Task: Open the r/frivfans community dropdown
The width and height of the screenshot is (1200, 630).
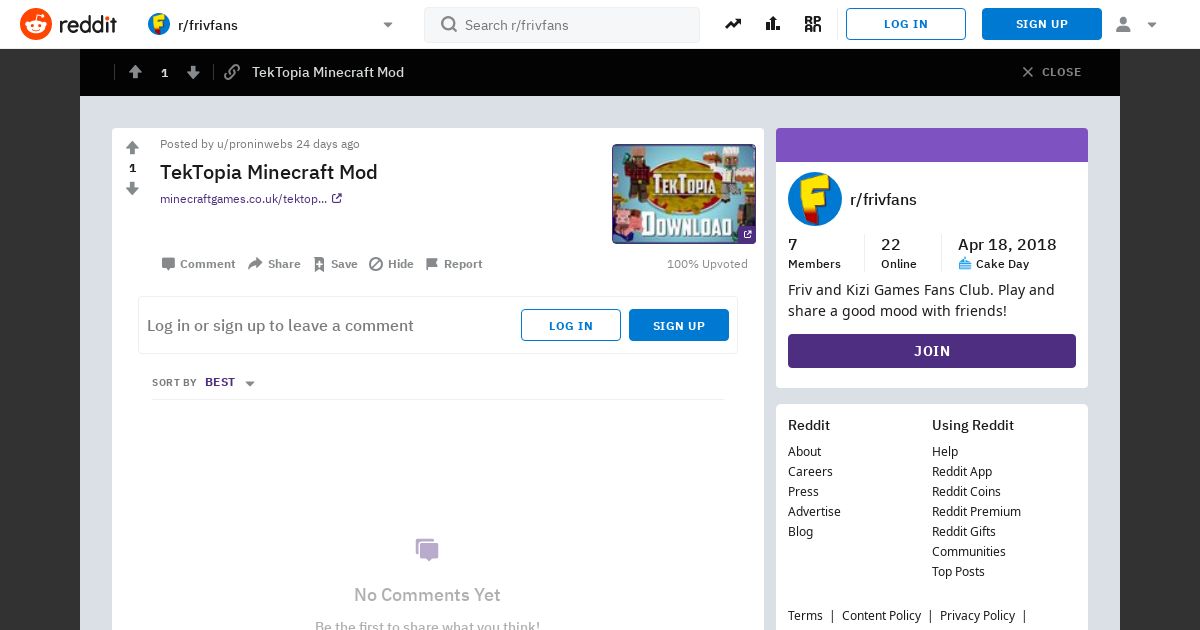Action: click(272, 25)
